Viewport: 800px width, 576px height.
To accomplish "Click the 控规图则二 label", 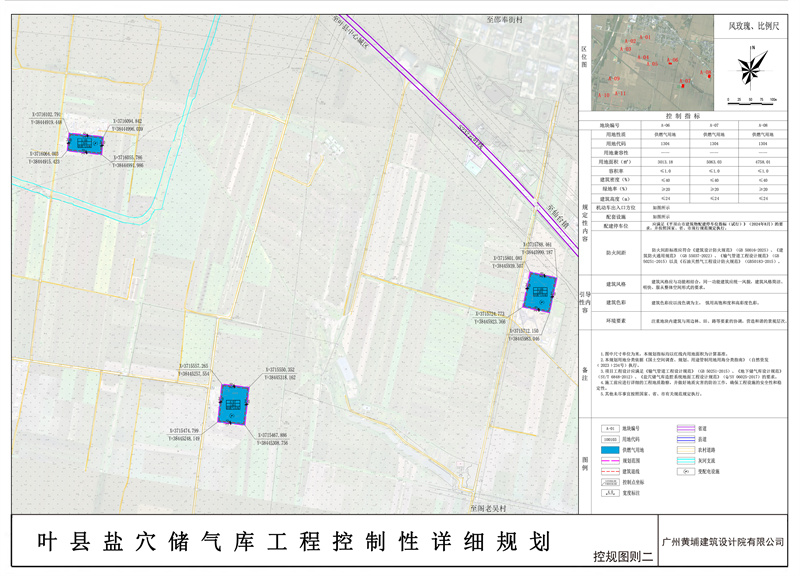I will click(x=621, y=555).
